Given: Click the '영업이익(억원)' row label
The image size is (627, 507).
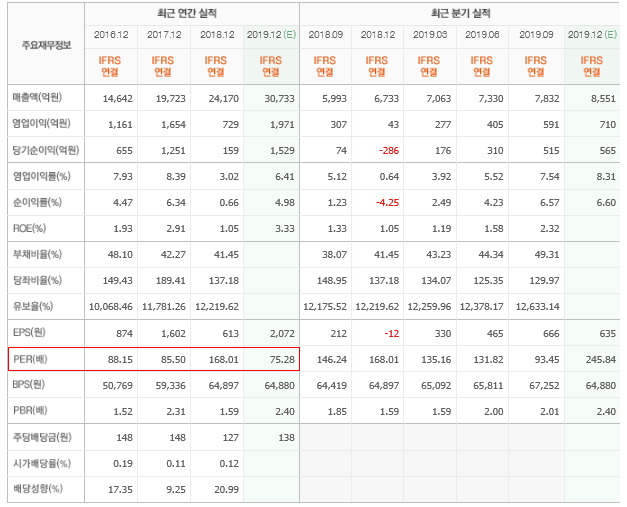Looking at the screenshot, I should pyautogui.click(x=42, y=123).
